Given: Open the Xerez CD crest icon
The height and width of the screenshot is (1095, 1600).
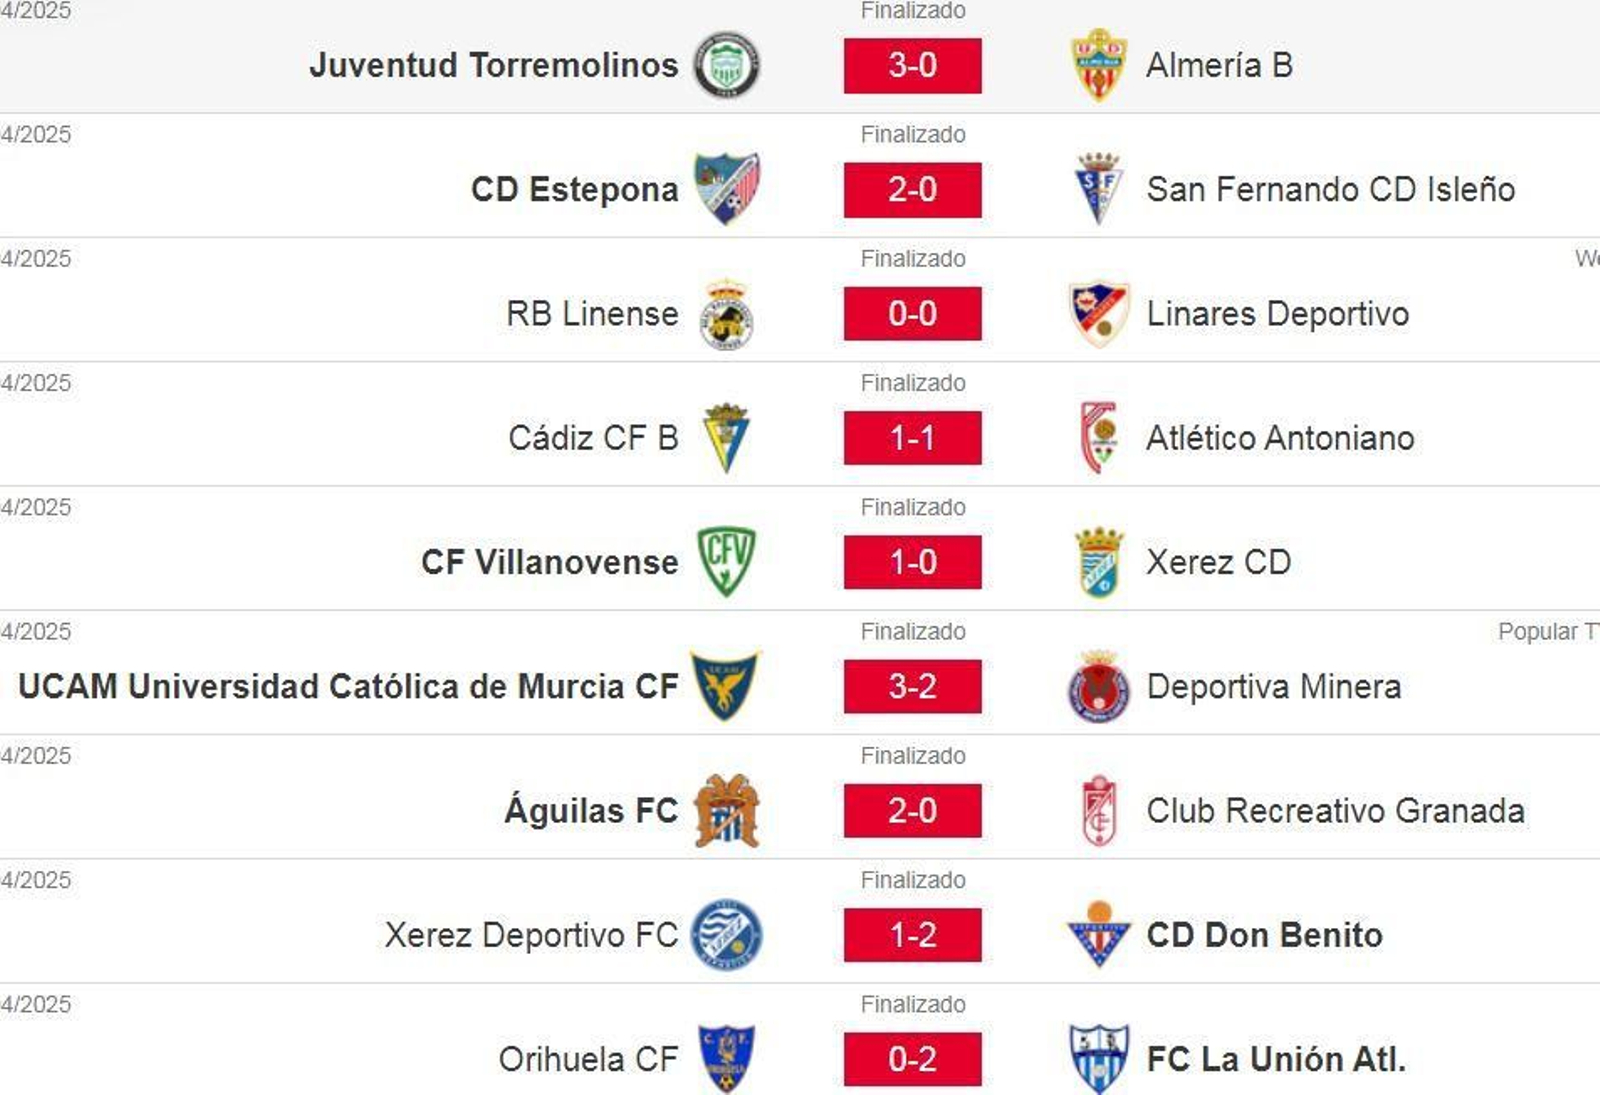Looking at the screenshot, I should pyautogui.click(x=1097, y=562).
